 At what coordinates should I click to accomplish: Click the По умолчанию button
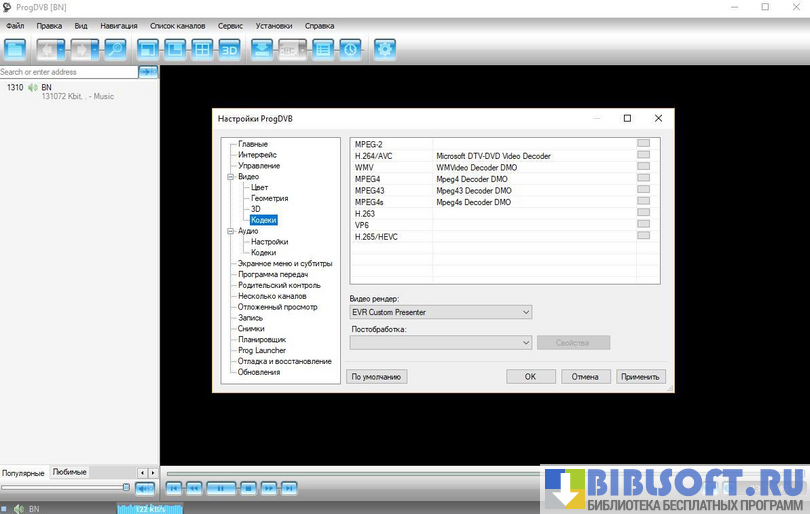(x=377, y=377)
